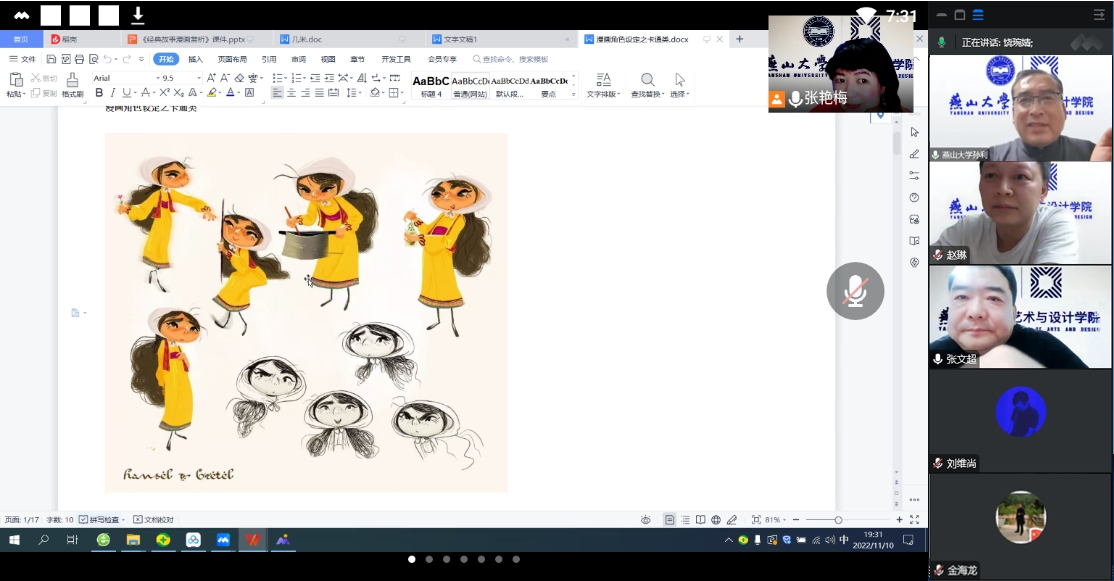Click the Format Painter (格式刷) icon
This screenshot has height=581, width=1114.
tap(72, 84)
